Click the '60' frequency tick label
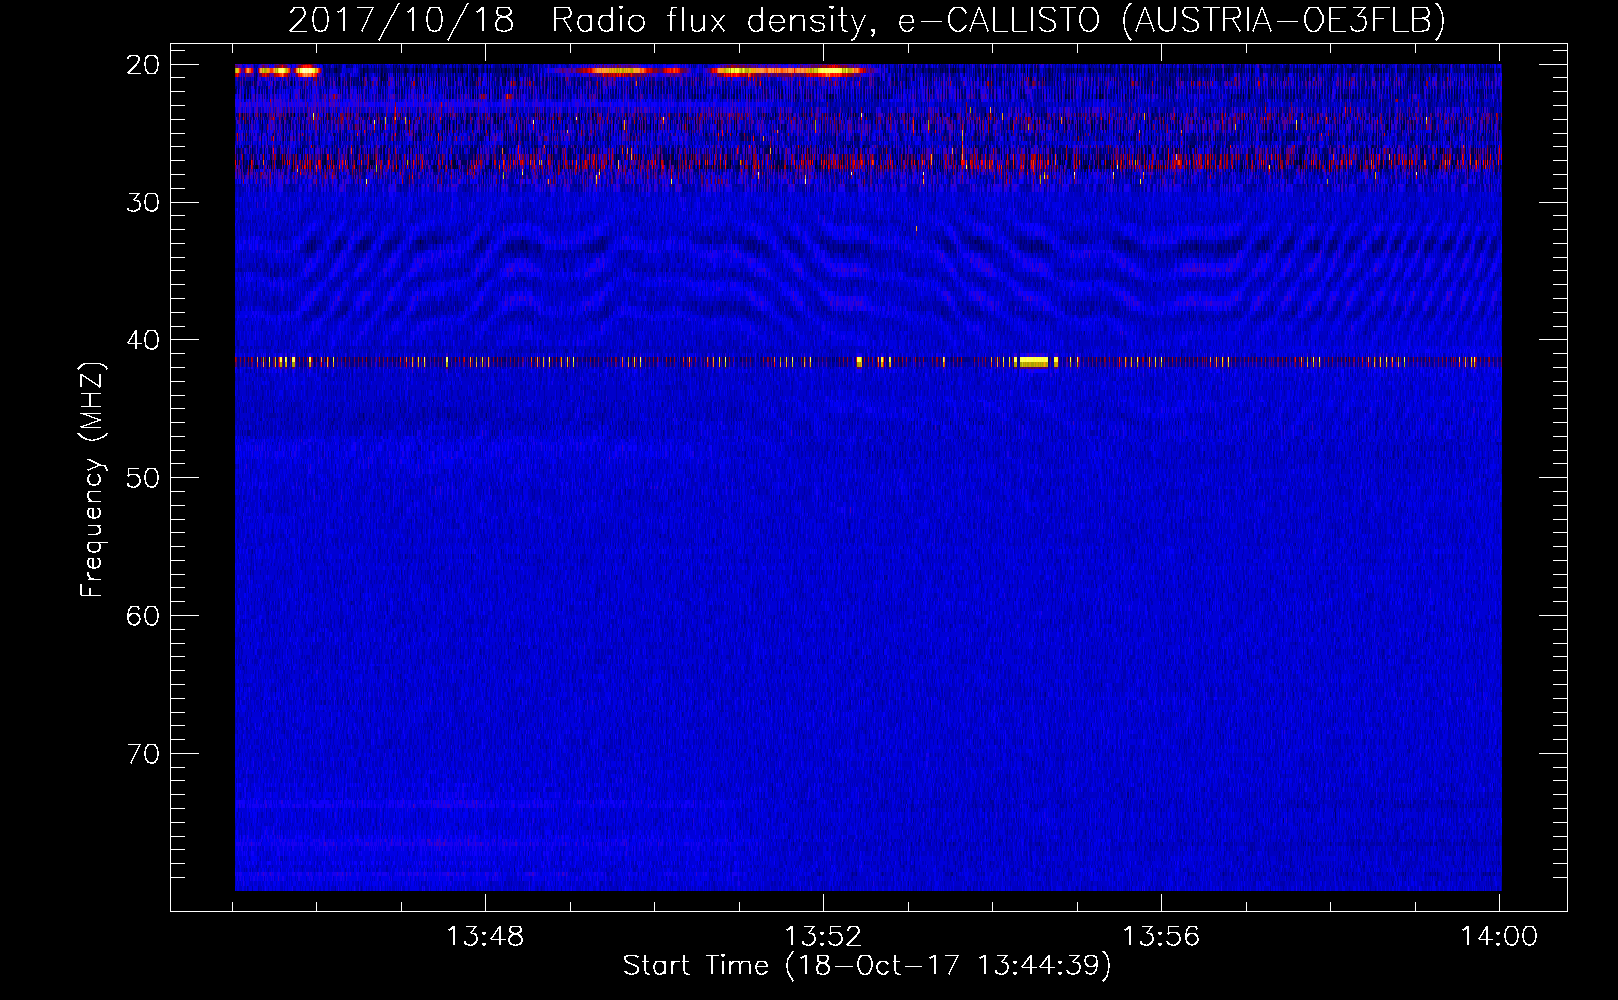The height and width of the screenshot is (1000, 1618). click(x=143, y=616)
